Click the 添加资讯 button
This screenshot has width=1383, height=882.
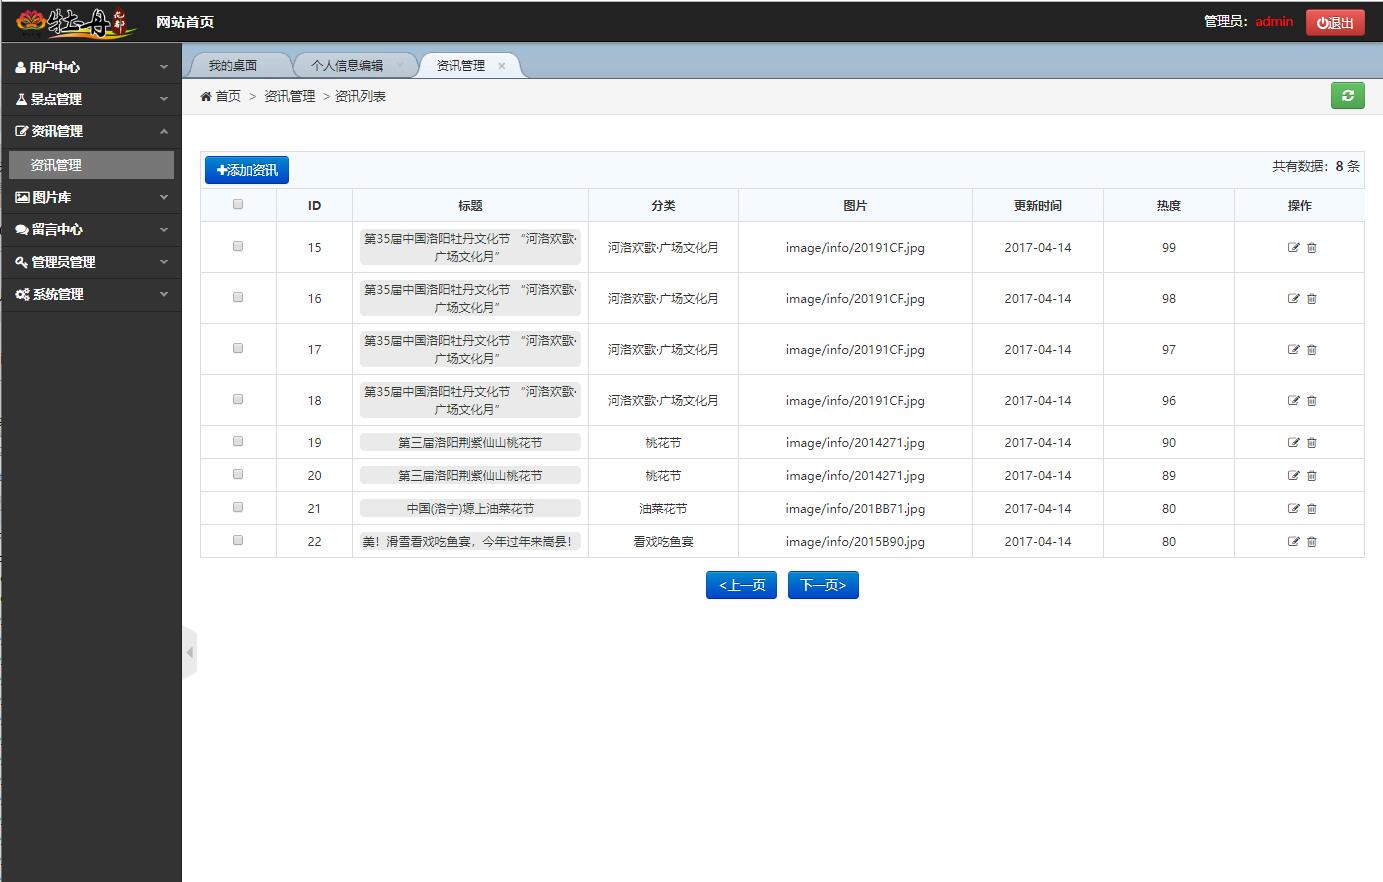pos(246,169)
